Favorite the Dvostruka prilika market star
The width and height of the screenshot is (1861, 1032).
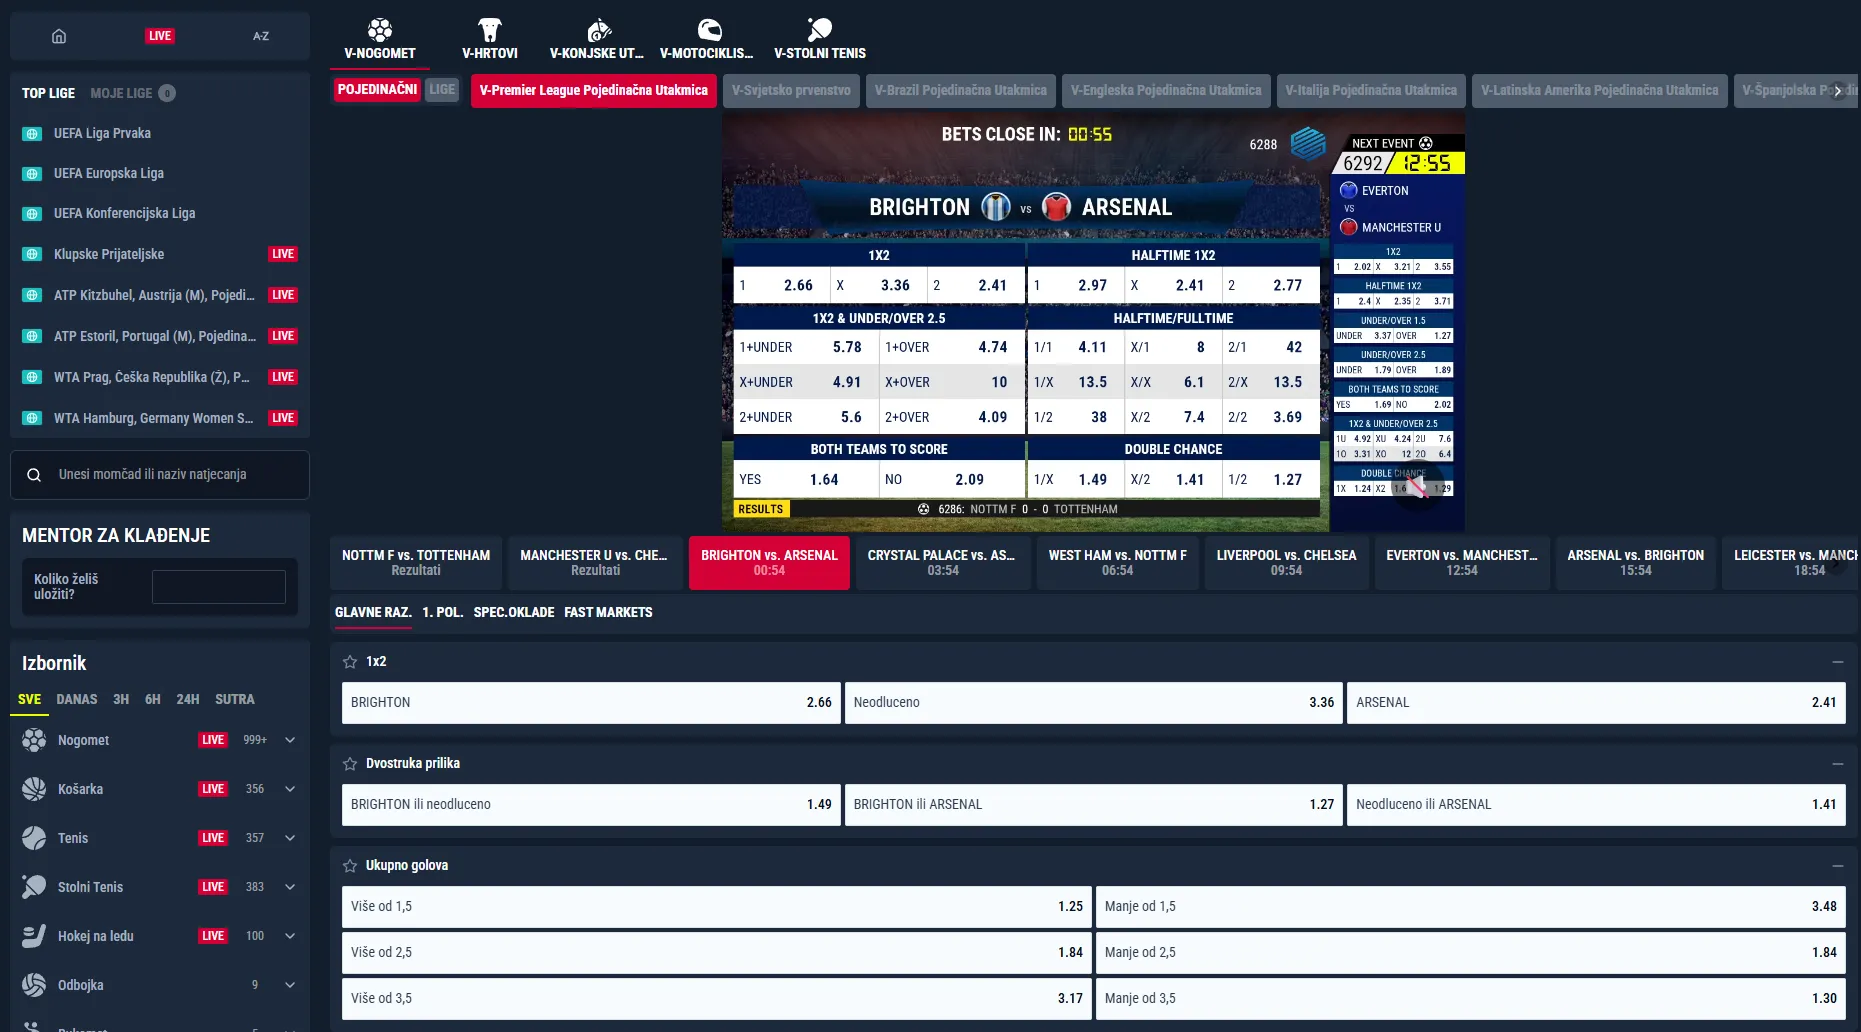[x=350, y=764]
